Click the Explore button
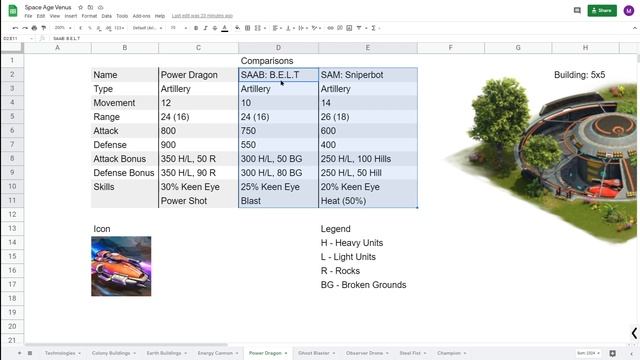Image resolution: width=640 pixels, height=360 pixels. pyautogui.click(x=613, y=353)
